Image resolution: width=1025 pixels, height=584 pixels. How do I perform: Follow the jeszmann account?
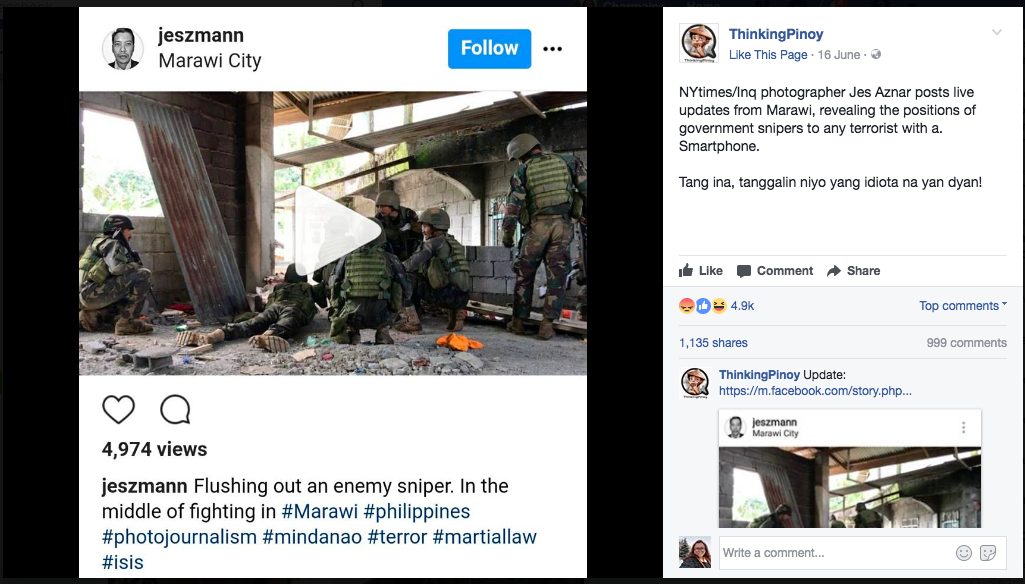[x=490, y=48]
